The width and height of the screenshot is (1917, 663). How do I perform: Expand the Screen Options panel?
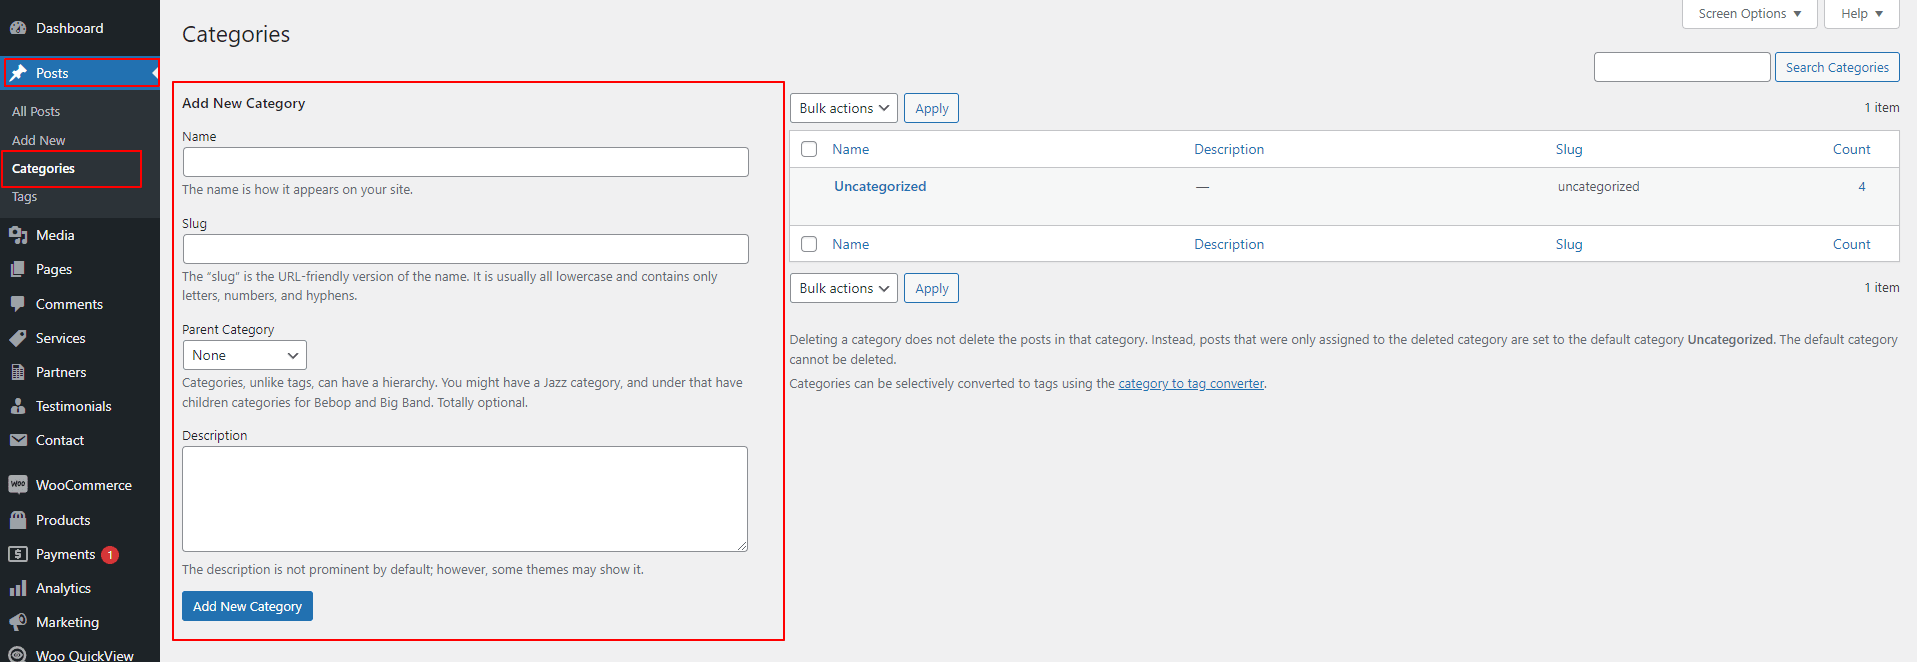1748,14
